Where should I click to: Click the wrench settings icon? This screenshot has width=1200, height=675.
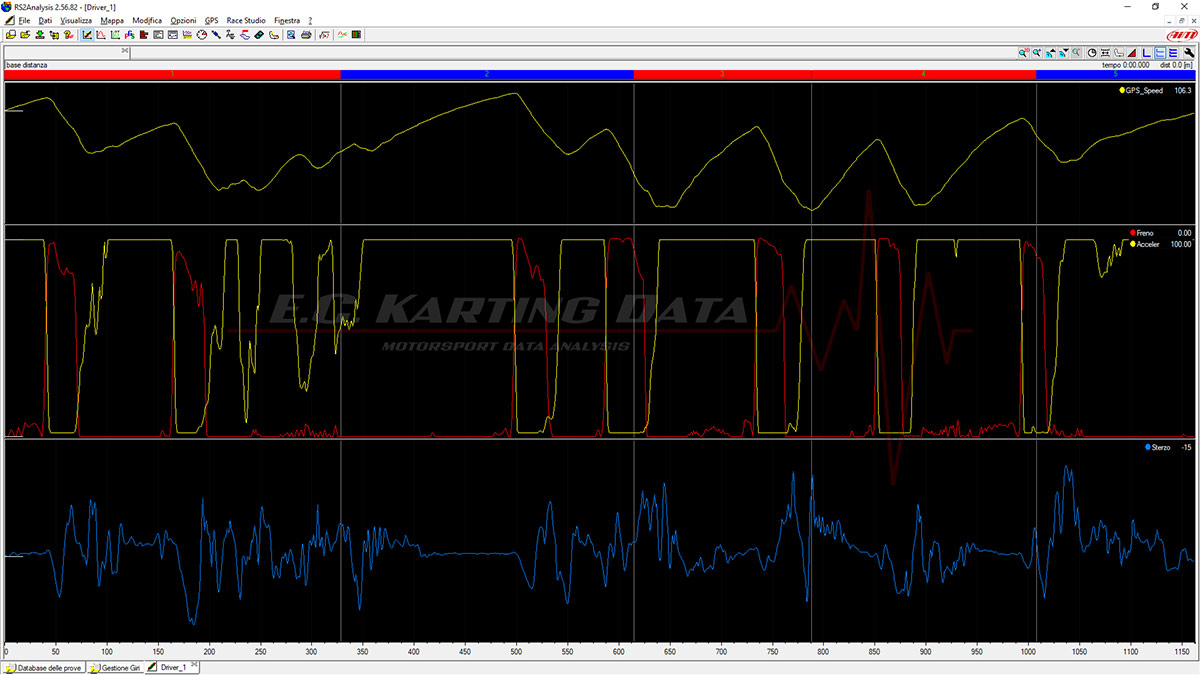1188,52
